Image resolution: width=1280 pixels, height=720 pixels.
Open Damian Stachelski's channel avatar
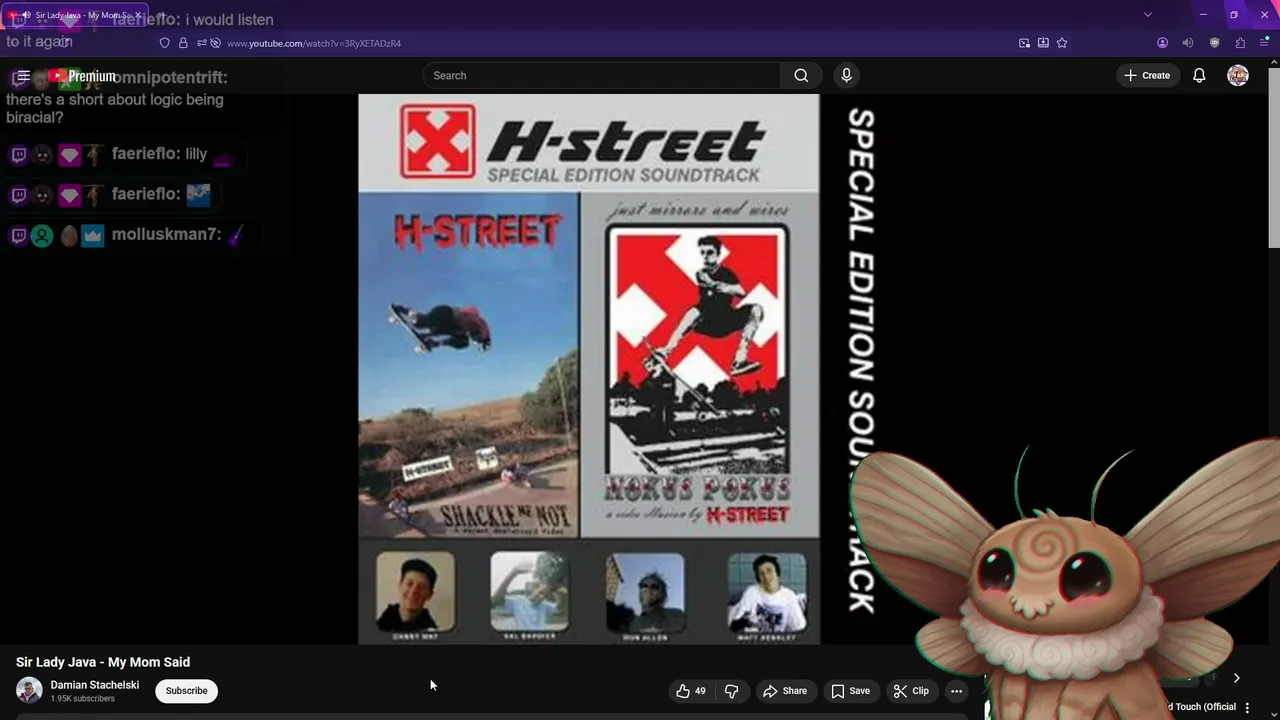29,691
